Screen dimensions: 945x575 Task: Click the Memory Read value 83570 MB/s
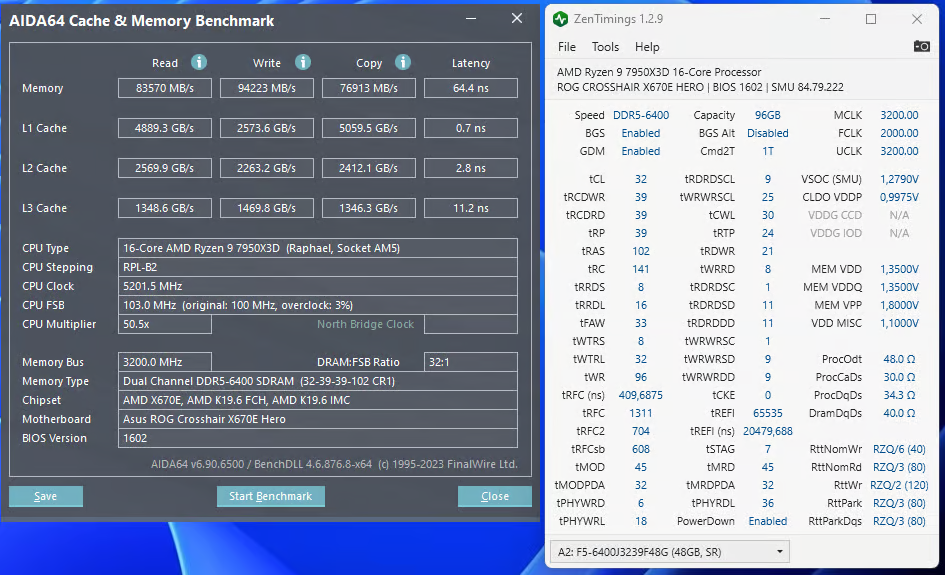[x=165, y=88]
